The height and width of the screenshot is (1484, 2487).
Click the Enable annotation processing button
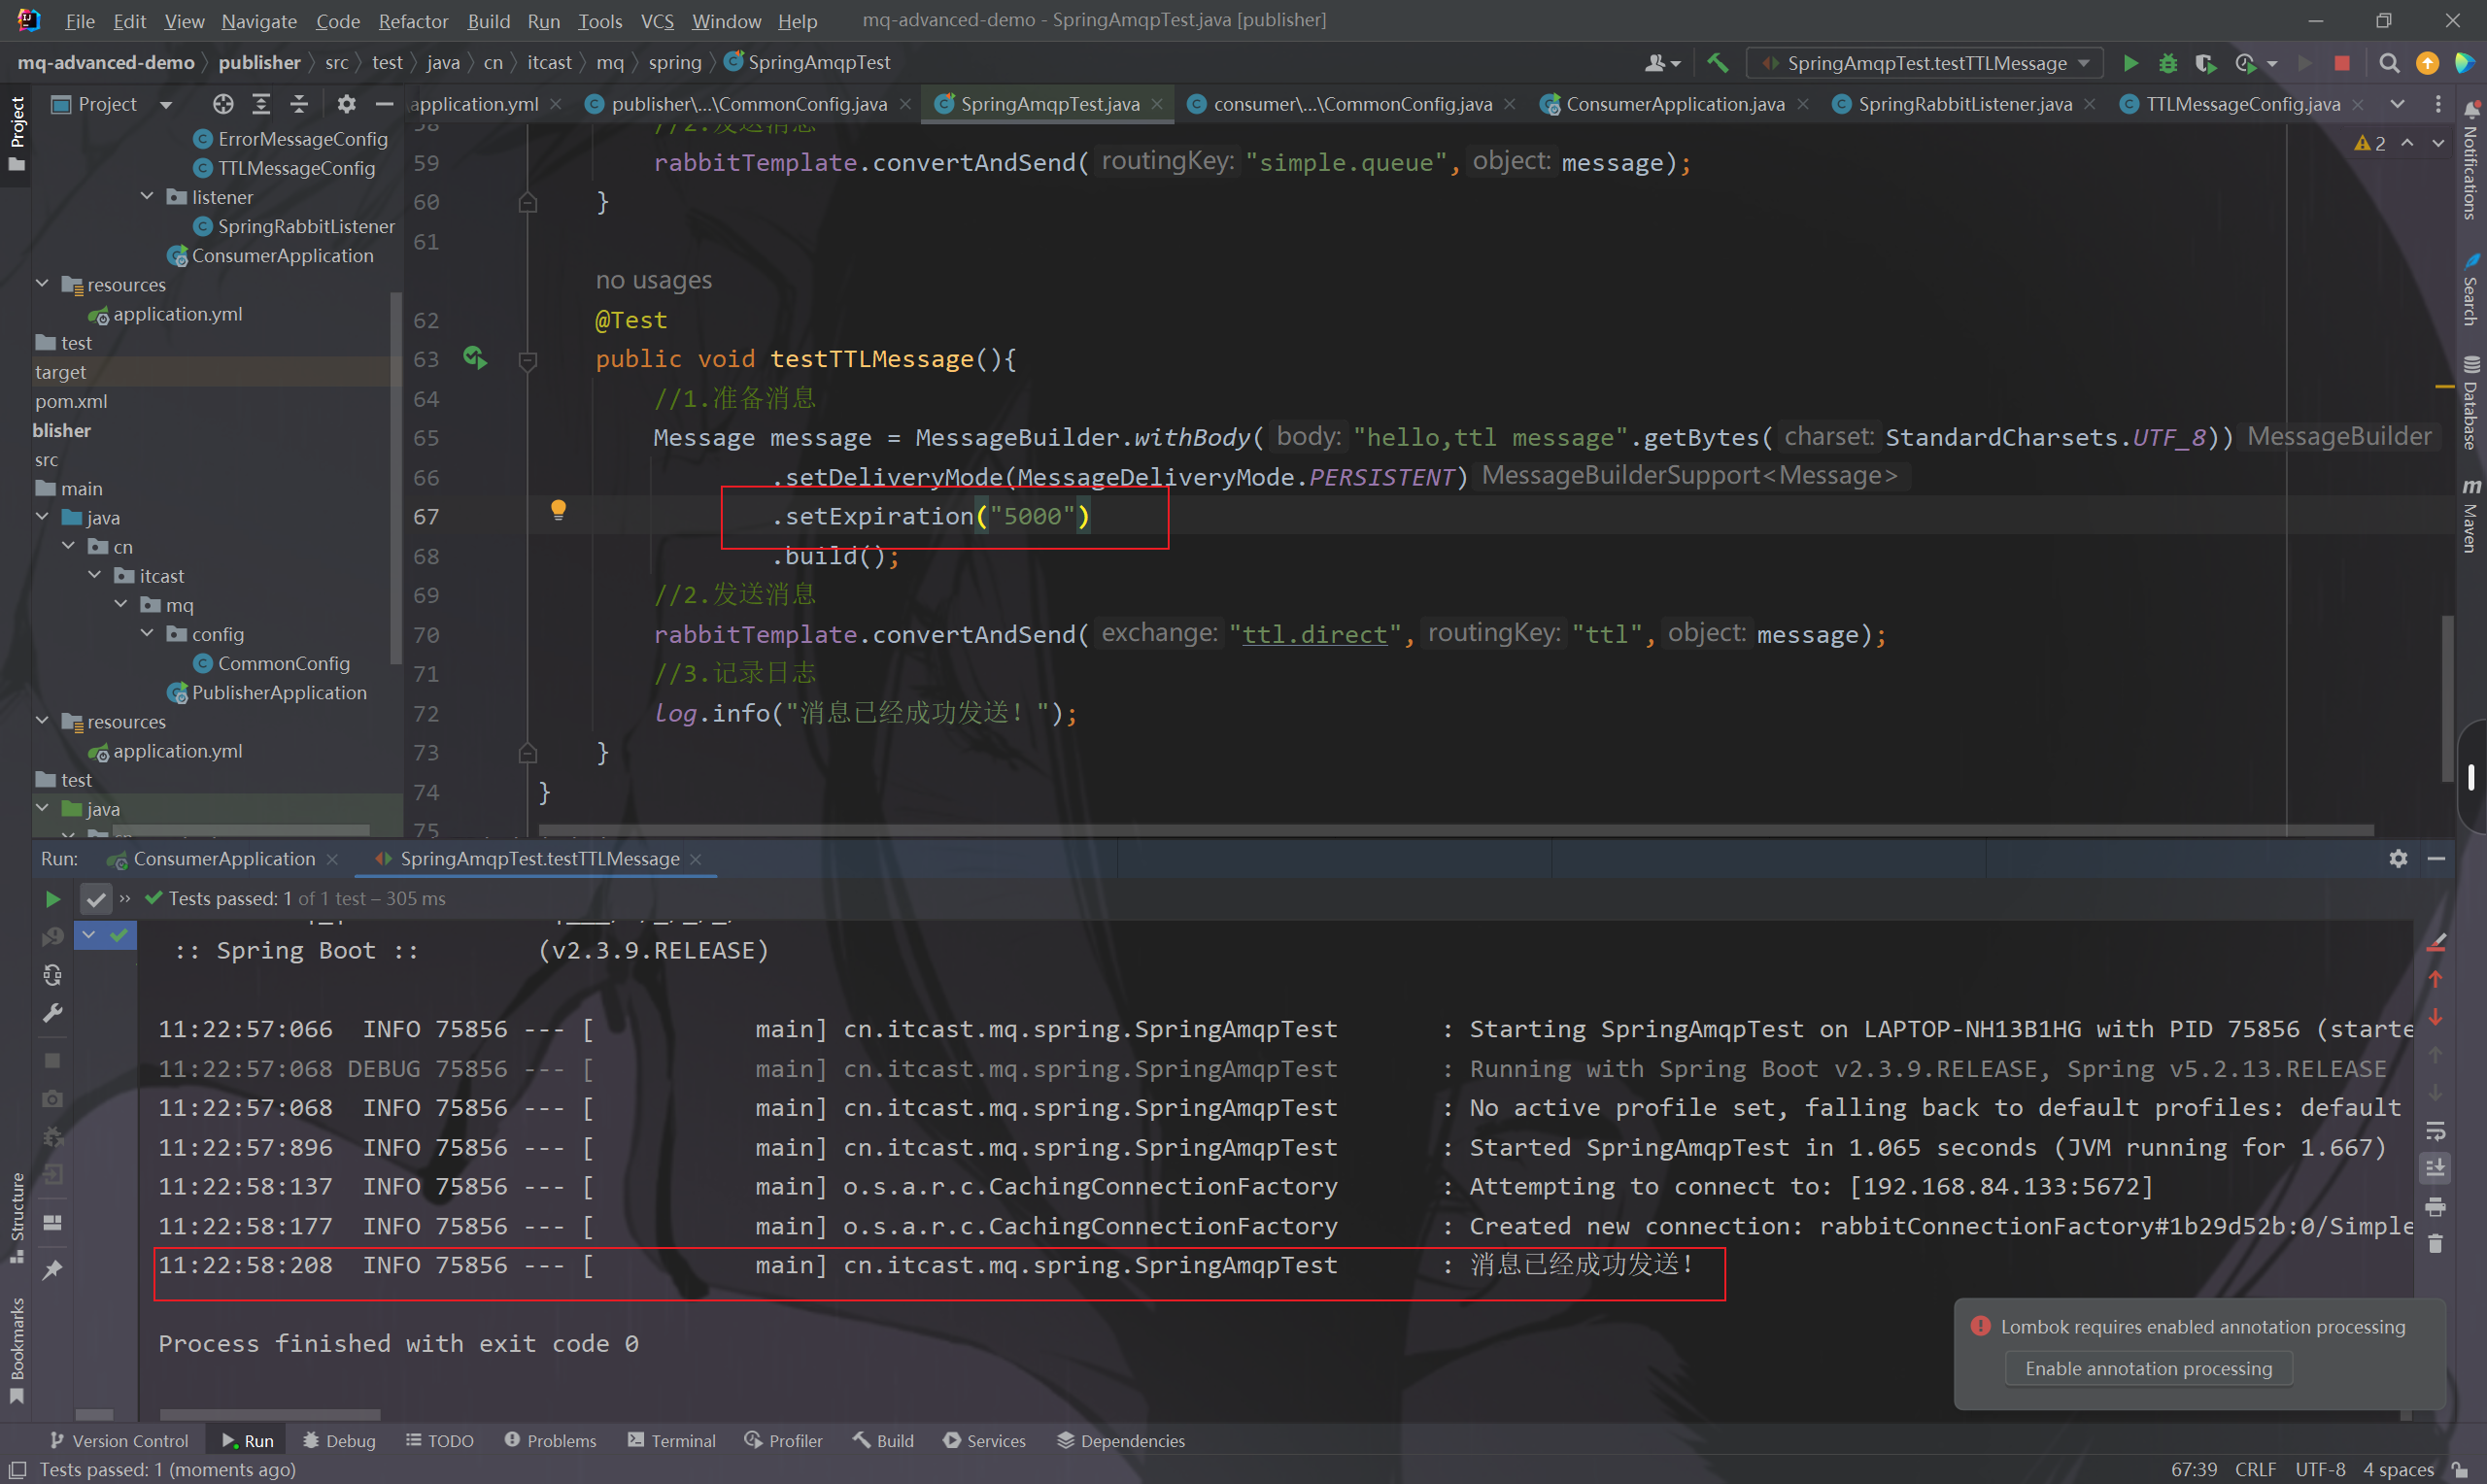(x=2148, y=1368)
